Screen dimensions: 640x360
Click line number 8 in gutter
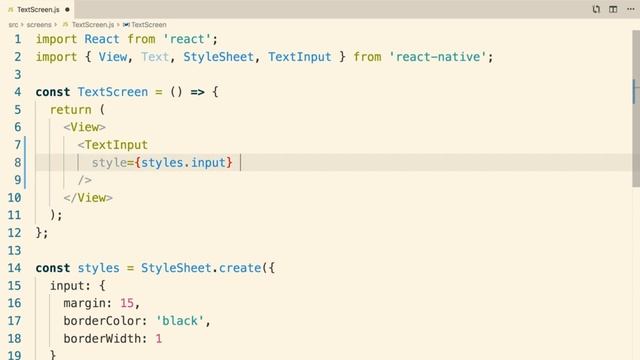coord(18,162)
